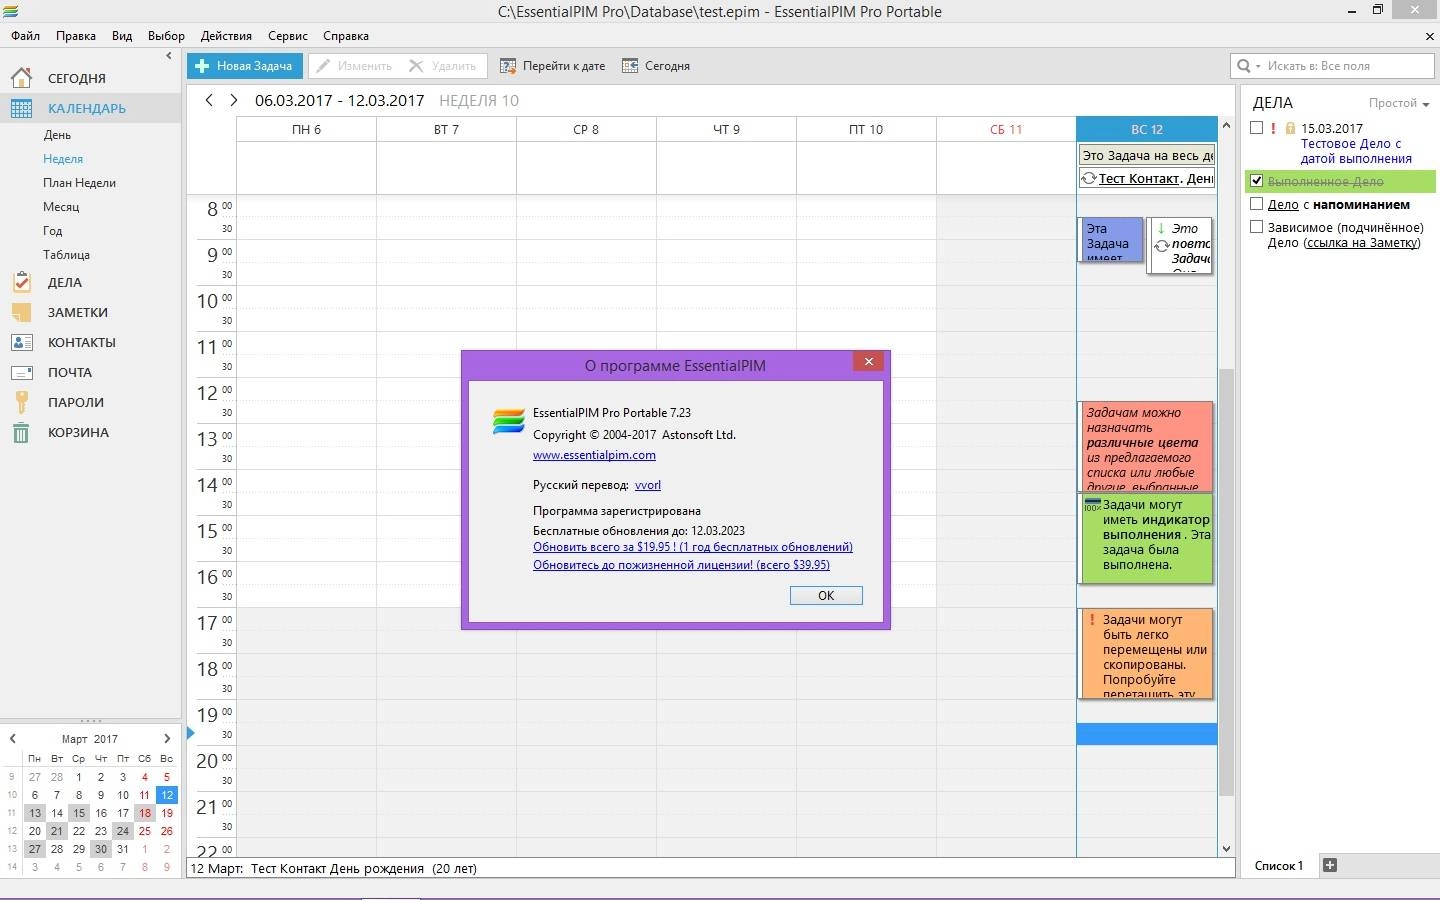Screen dimensions: 1440x900
Task: Select the red task about различные цвета
Action: [1146, 446]
